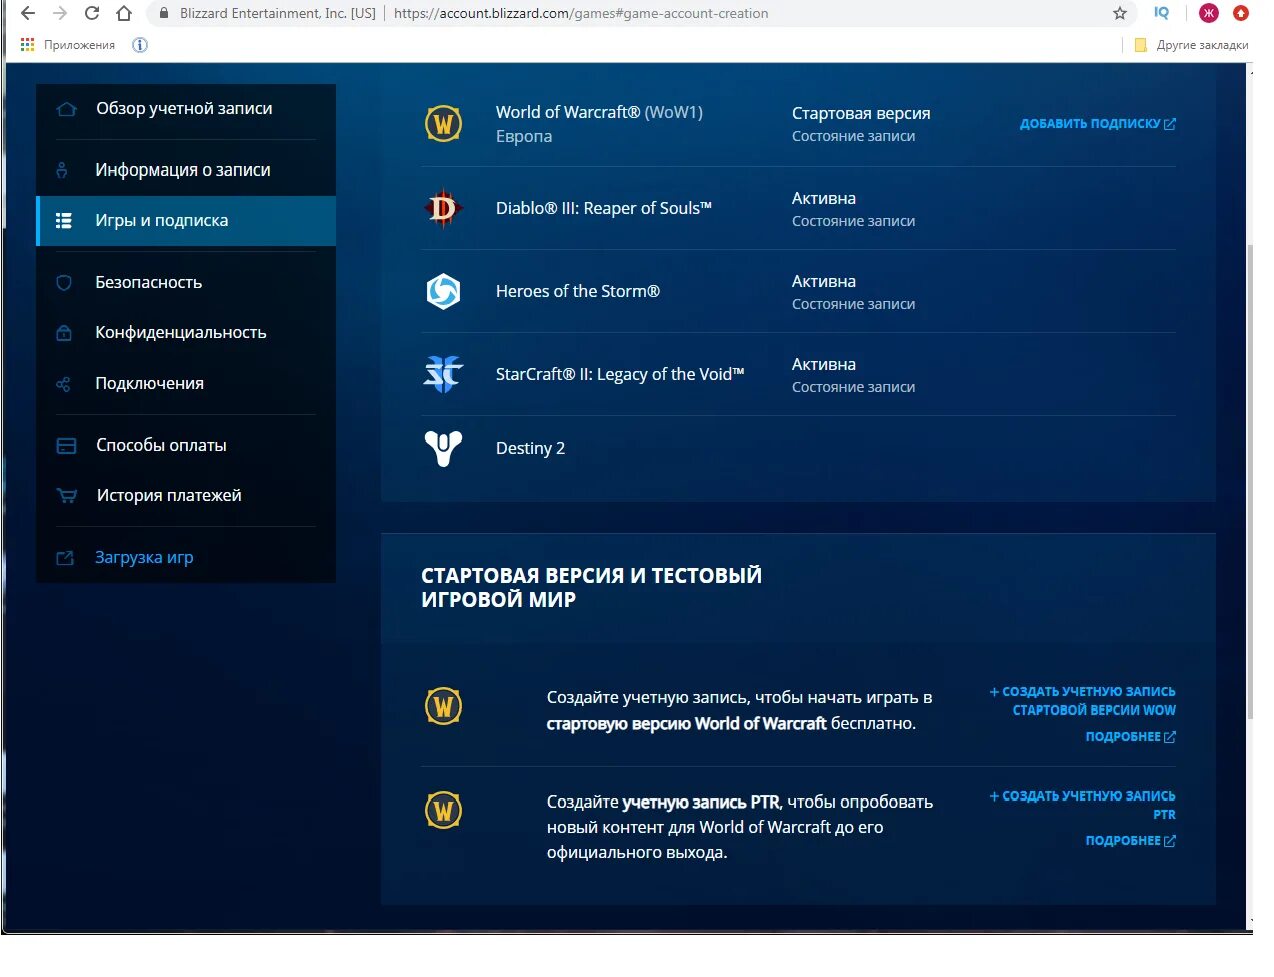Click the lock icon for privacy
Screen dimensions: 1274x977
click(64, 333)
